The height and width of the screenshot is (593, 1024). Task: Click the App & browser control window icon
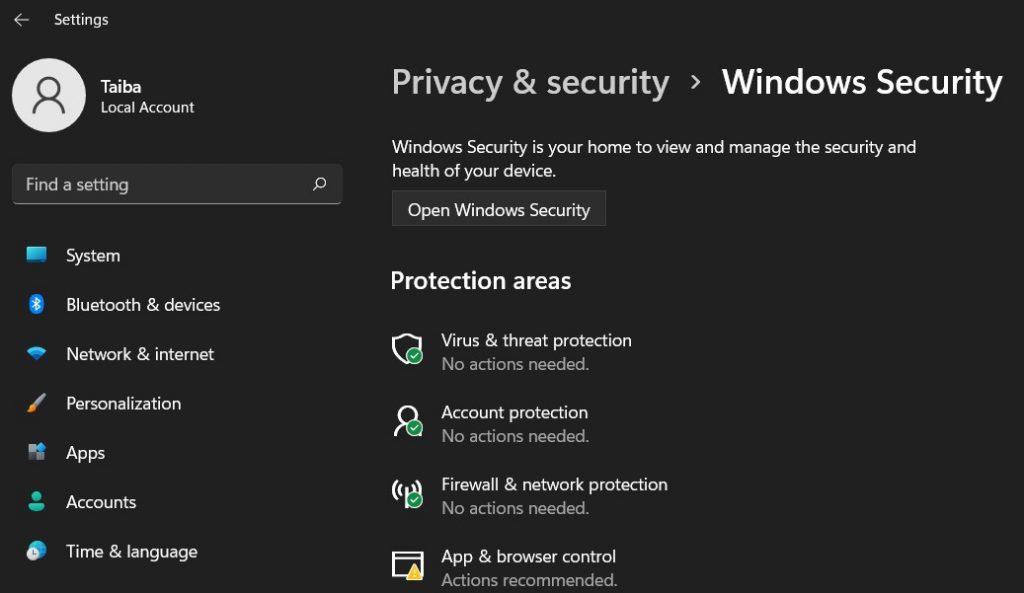(x=406, y=566)
